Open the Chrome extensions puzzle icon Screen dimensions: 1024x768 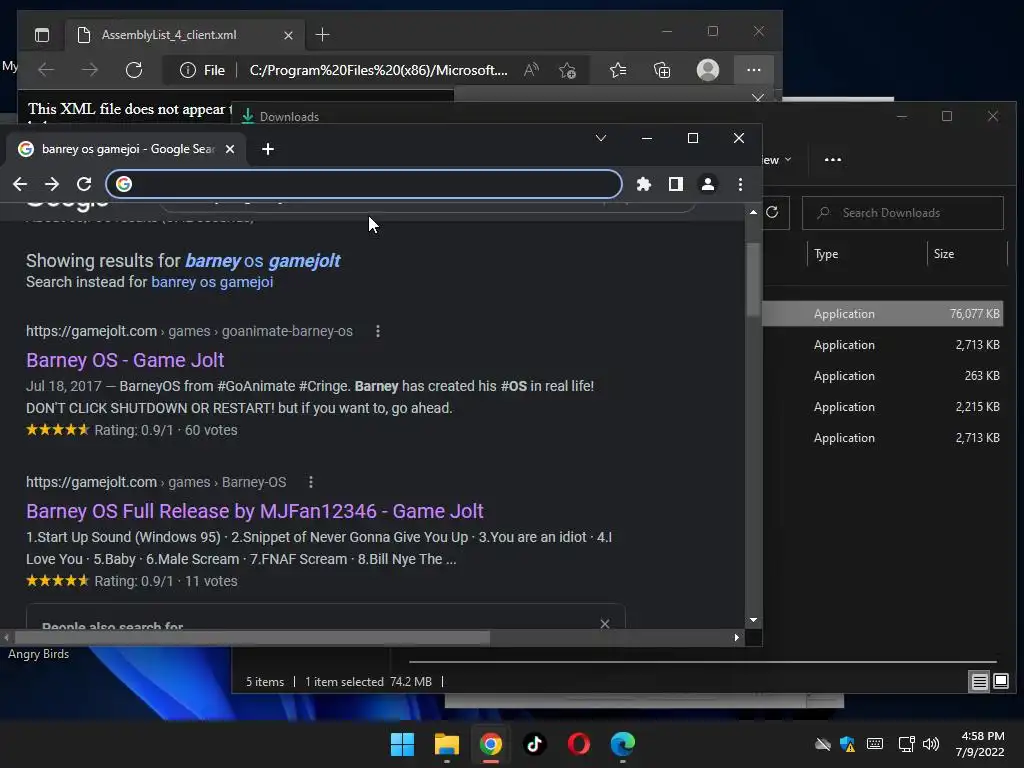[644, 184]
